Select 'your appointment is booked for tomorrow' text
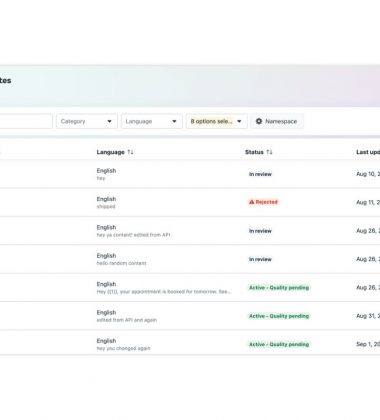This screenshot has height=420, width=380. [168, 292]
